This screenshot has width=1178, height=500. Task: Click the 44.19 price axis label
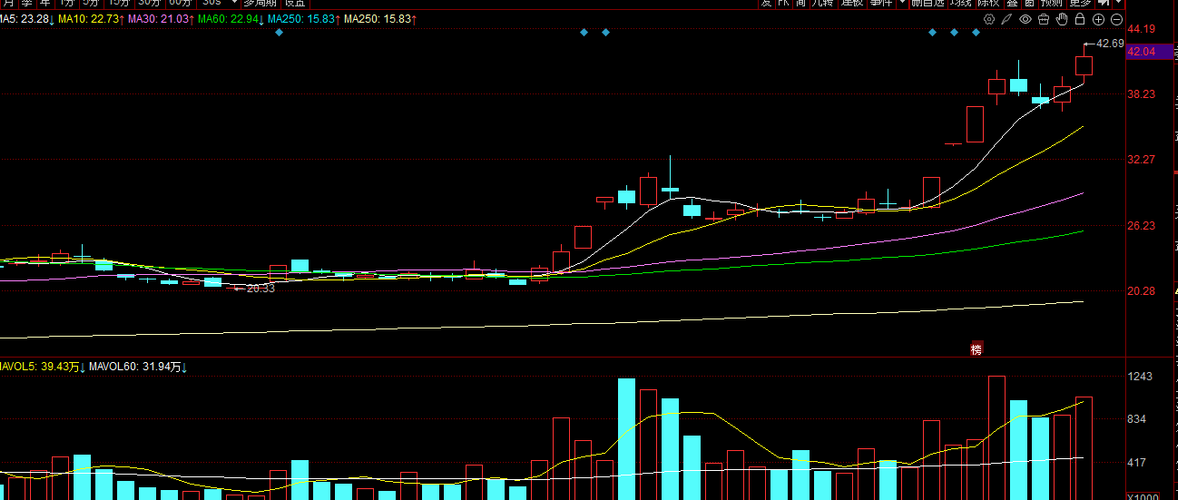[1140, 29]
